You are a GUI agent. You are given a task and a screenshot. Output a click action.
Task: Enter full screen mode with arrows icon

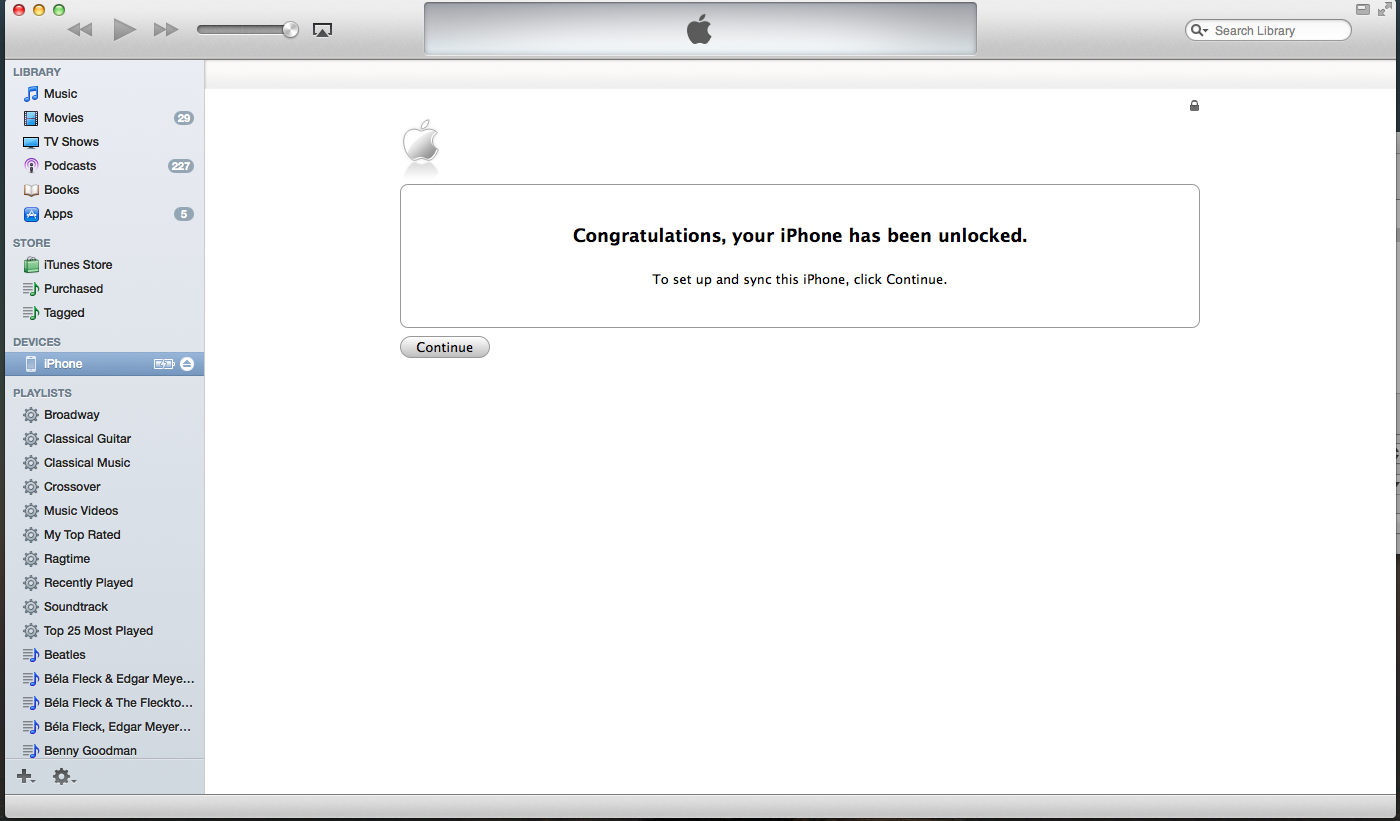tap(1385, 9)
